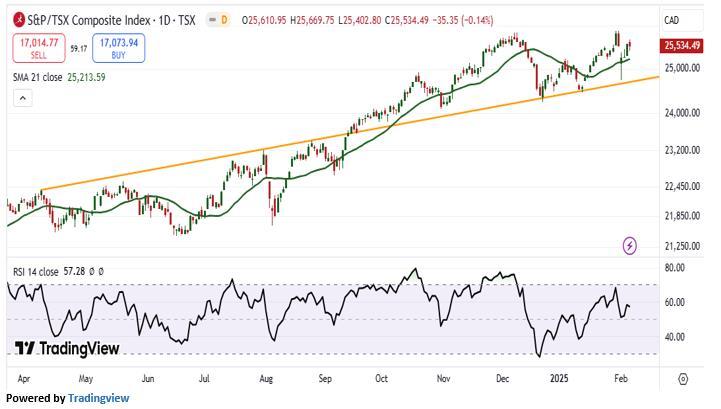Click the 80.00 RSI axis label
Screen dimensions: 721x409
[x=675, y=268]
